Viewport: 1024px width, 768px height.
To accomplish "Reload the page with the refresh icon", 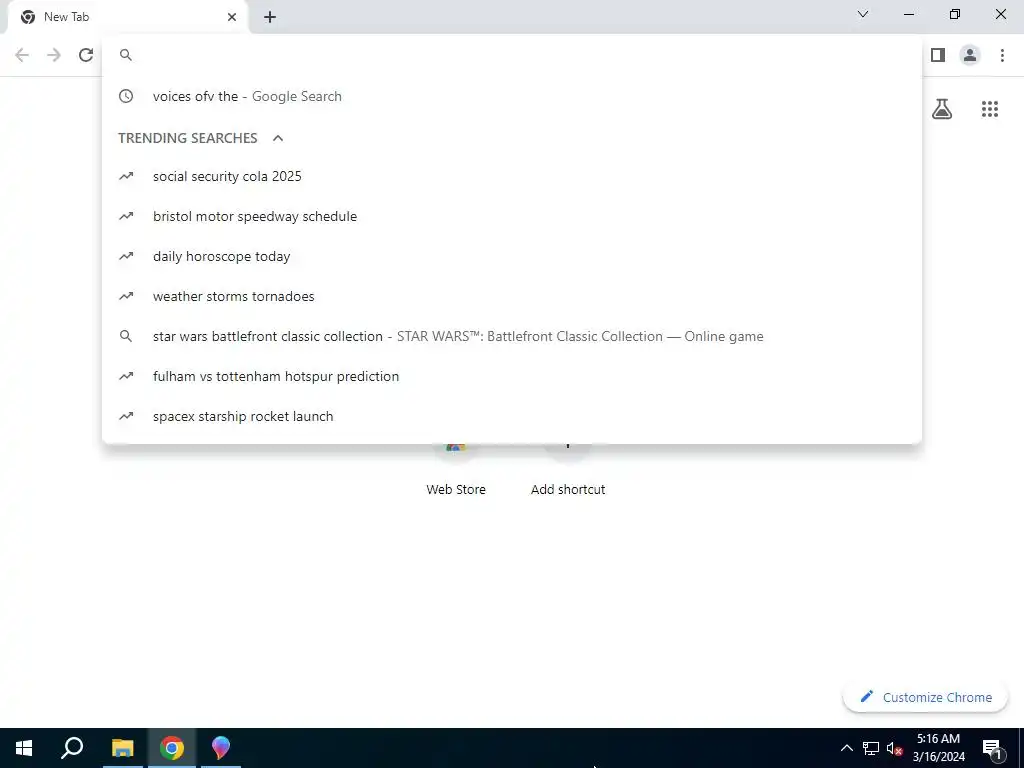I will (x=86, y=55).
